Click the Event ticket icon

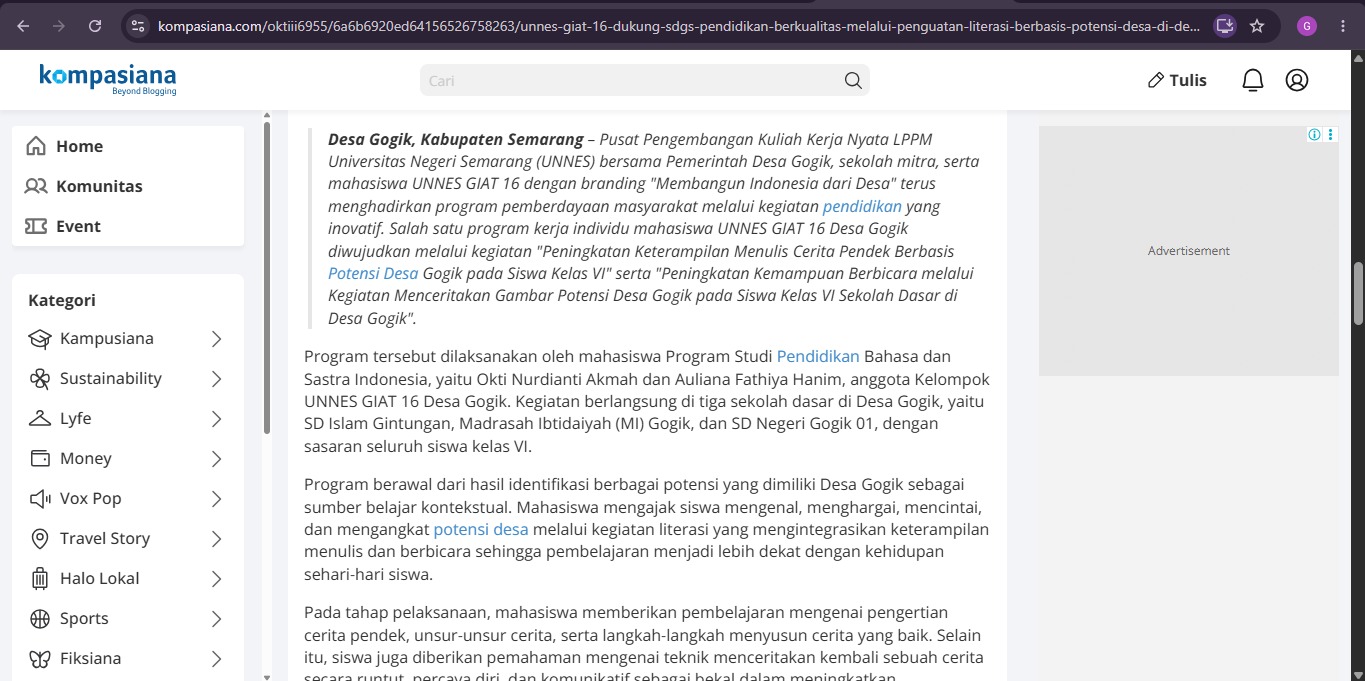(36, 226)
